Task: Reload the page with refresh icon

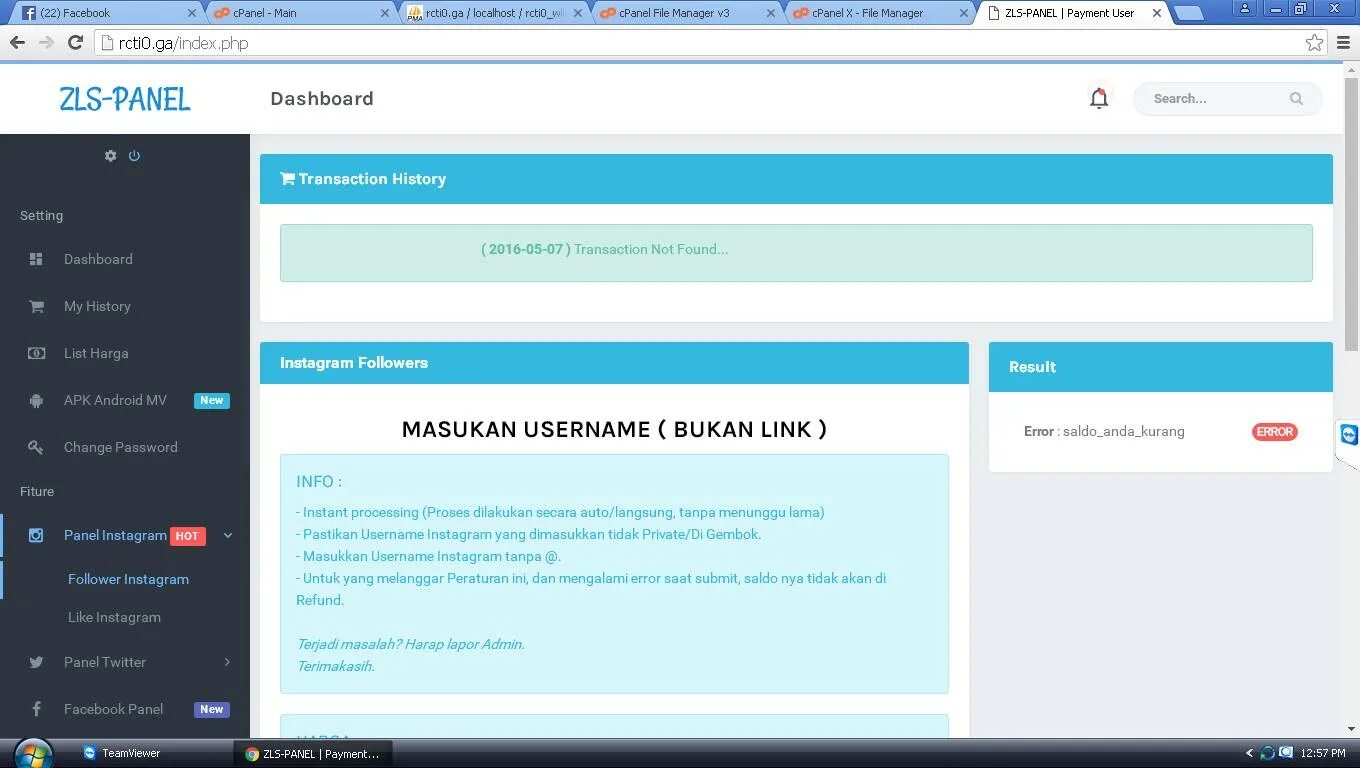Action: click(x=75, y=42)
